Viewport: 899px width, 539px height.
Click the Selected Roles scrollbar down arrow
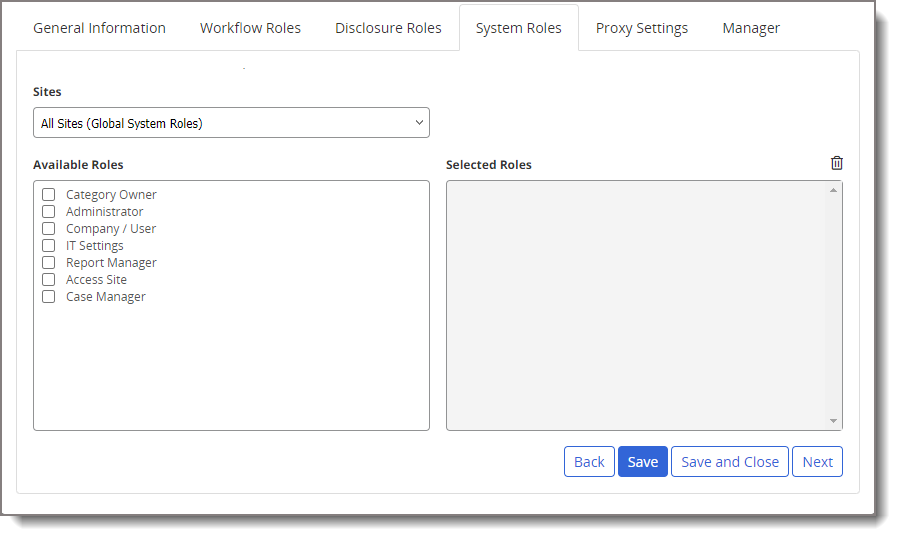pyautogui.click(x=833, y=422)
